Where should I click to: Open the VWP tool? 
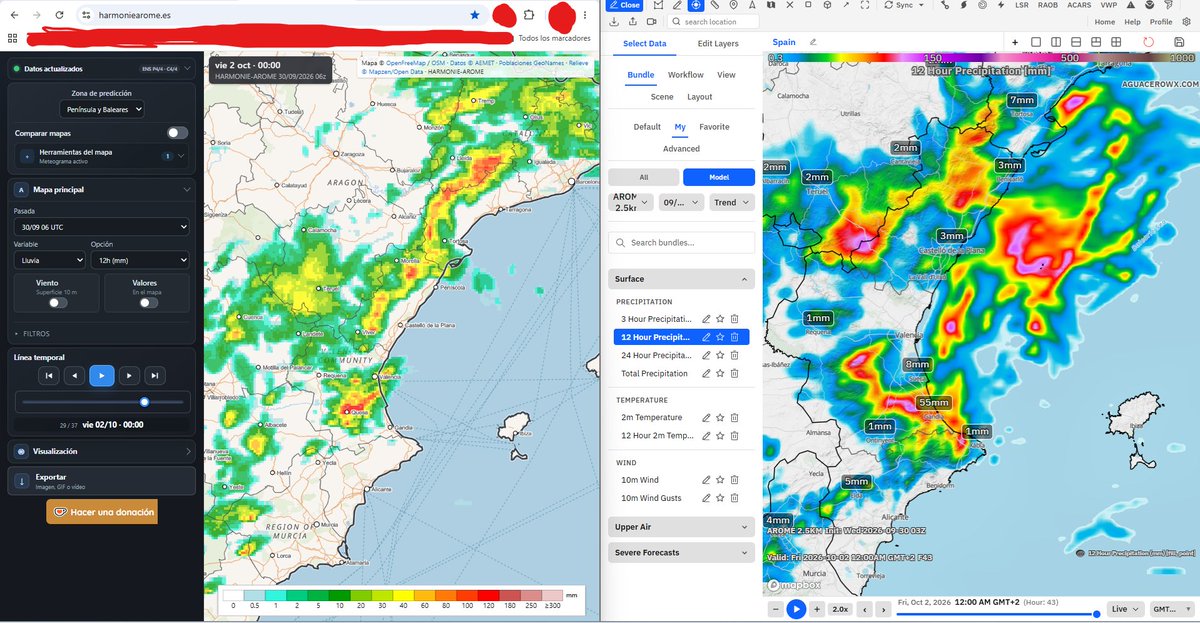[x=1108, y=5]
